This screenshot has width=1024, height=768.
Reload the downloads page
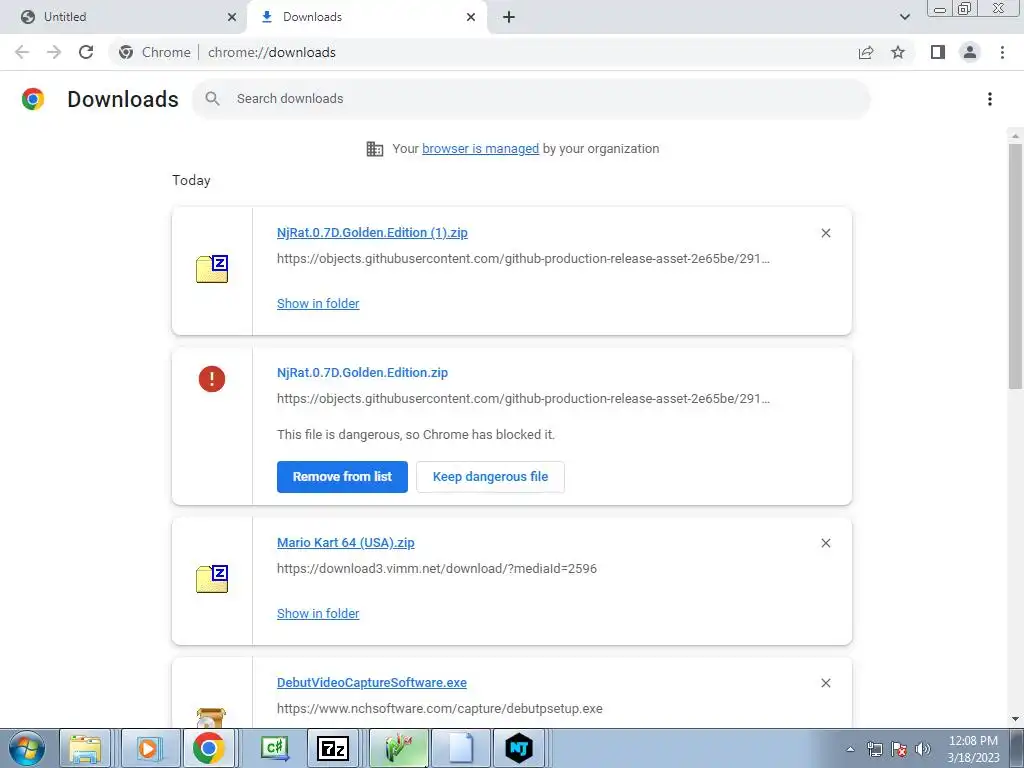coord(86,52)
